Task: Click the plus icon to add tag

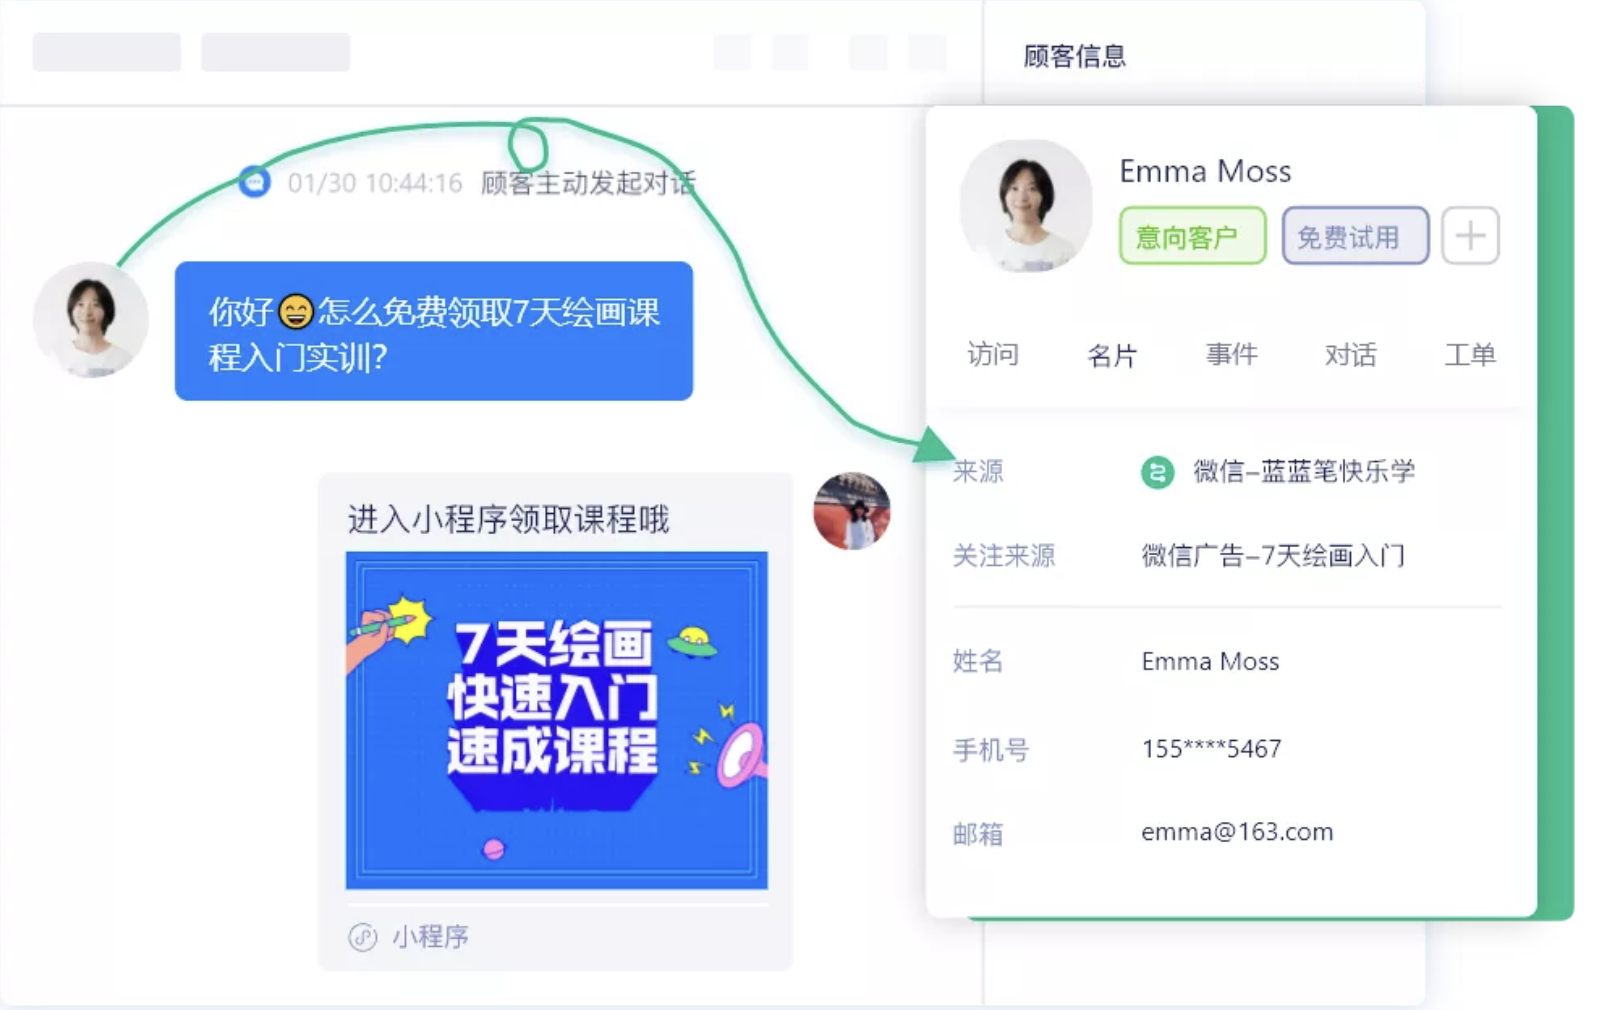Action: [1469, 236]
